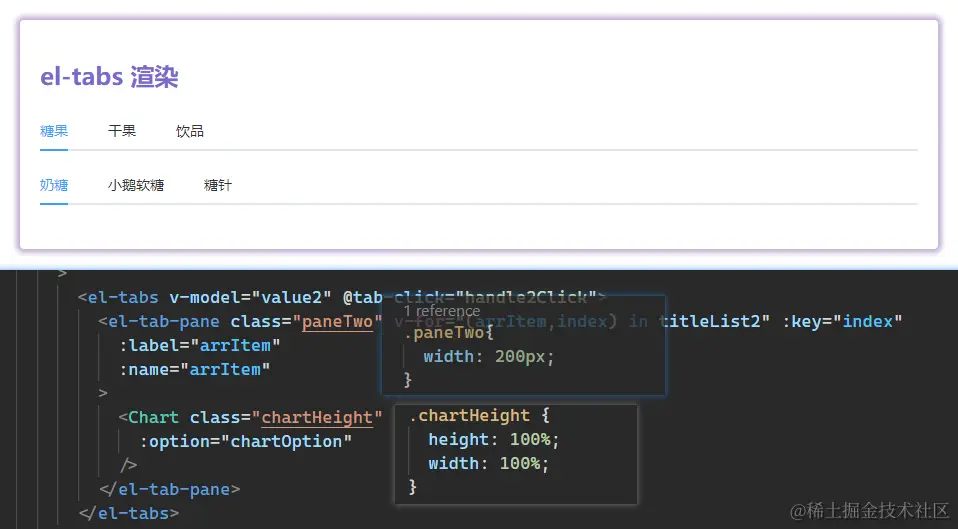Click the Chart component tag
Image resolution: width=958 pixels, height=529 pixels.
148,417
